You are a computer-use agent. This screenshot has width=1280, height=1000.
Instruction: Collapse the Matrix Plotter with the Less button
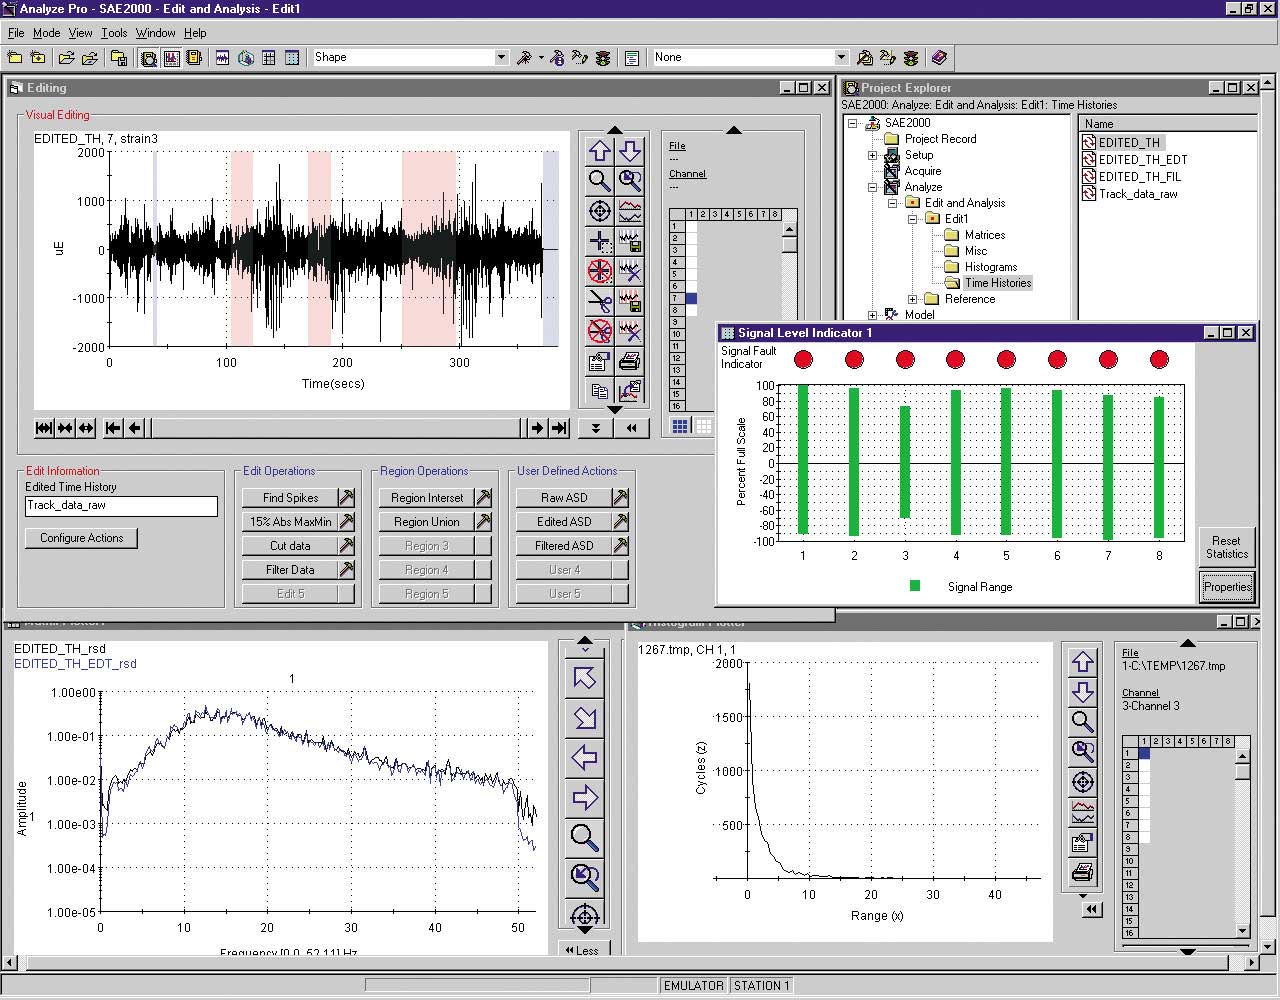583,950
